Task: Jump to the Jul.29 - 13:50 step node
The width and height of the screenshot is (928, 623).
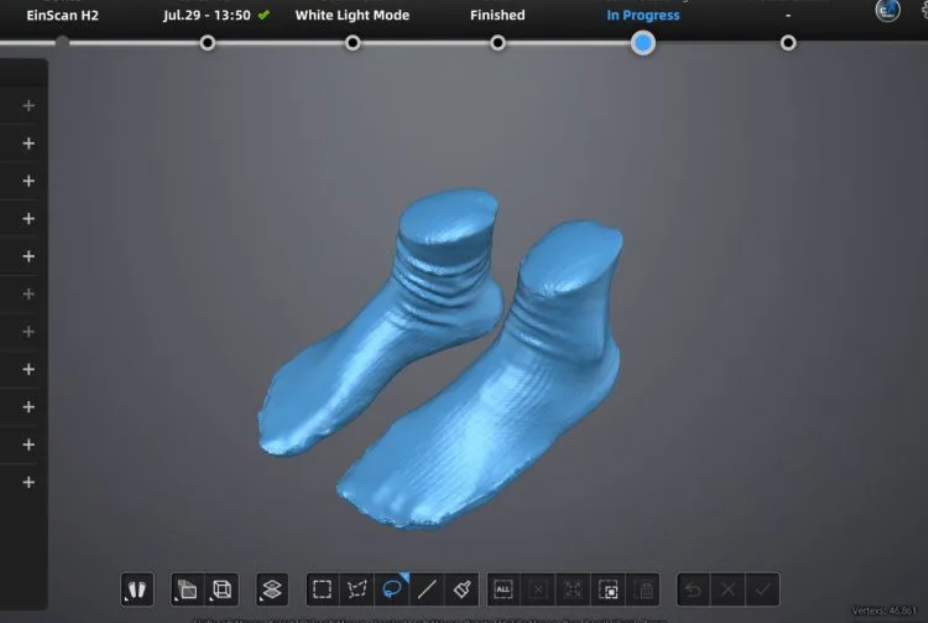Action: tap(207, 43)
